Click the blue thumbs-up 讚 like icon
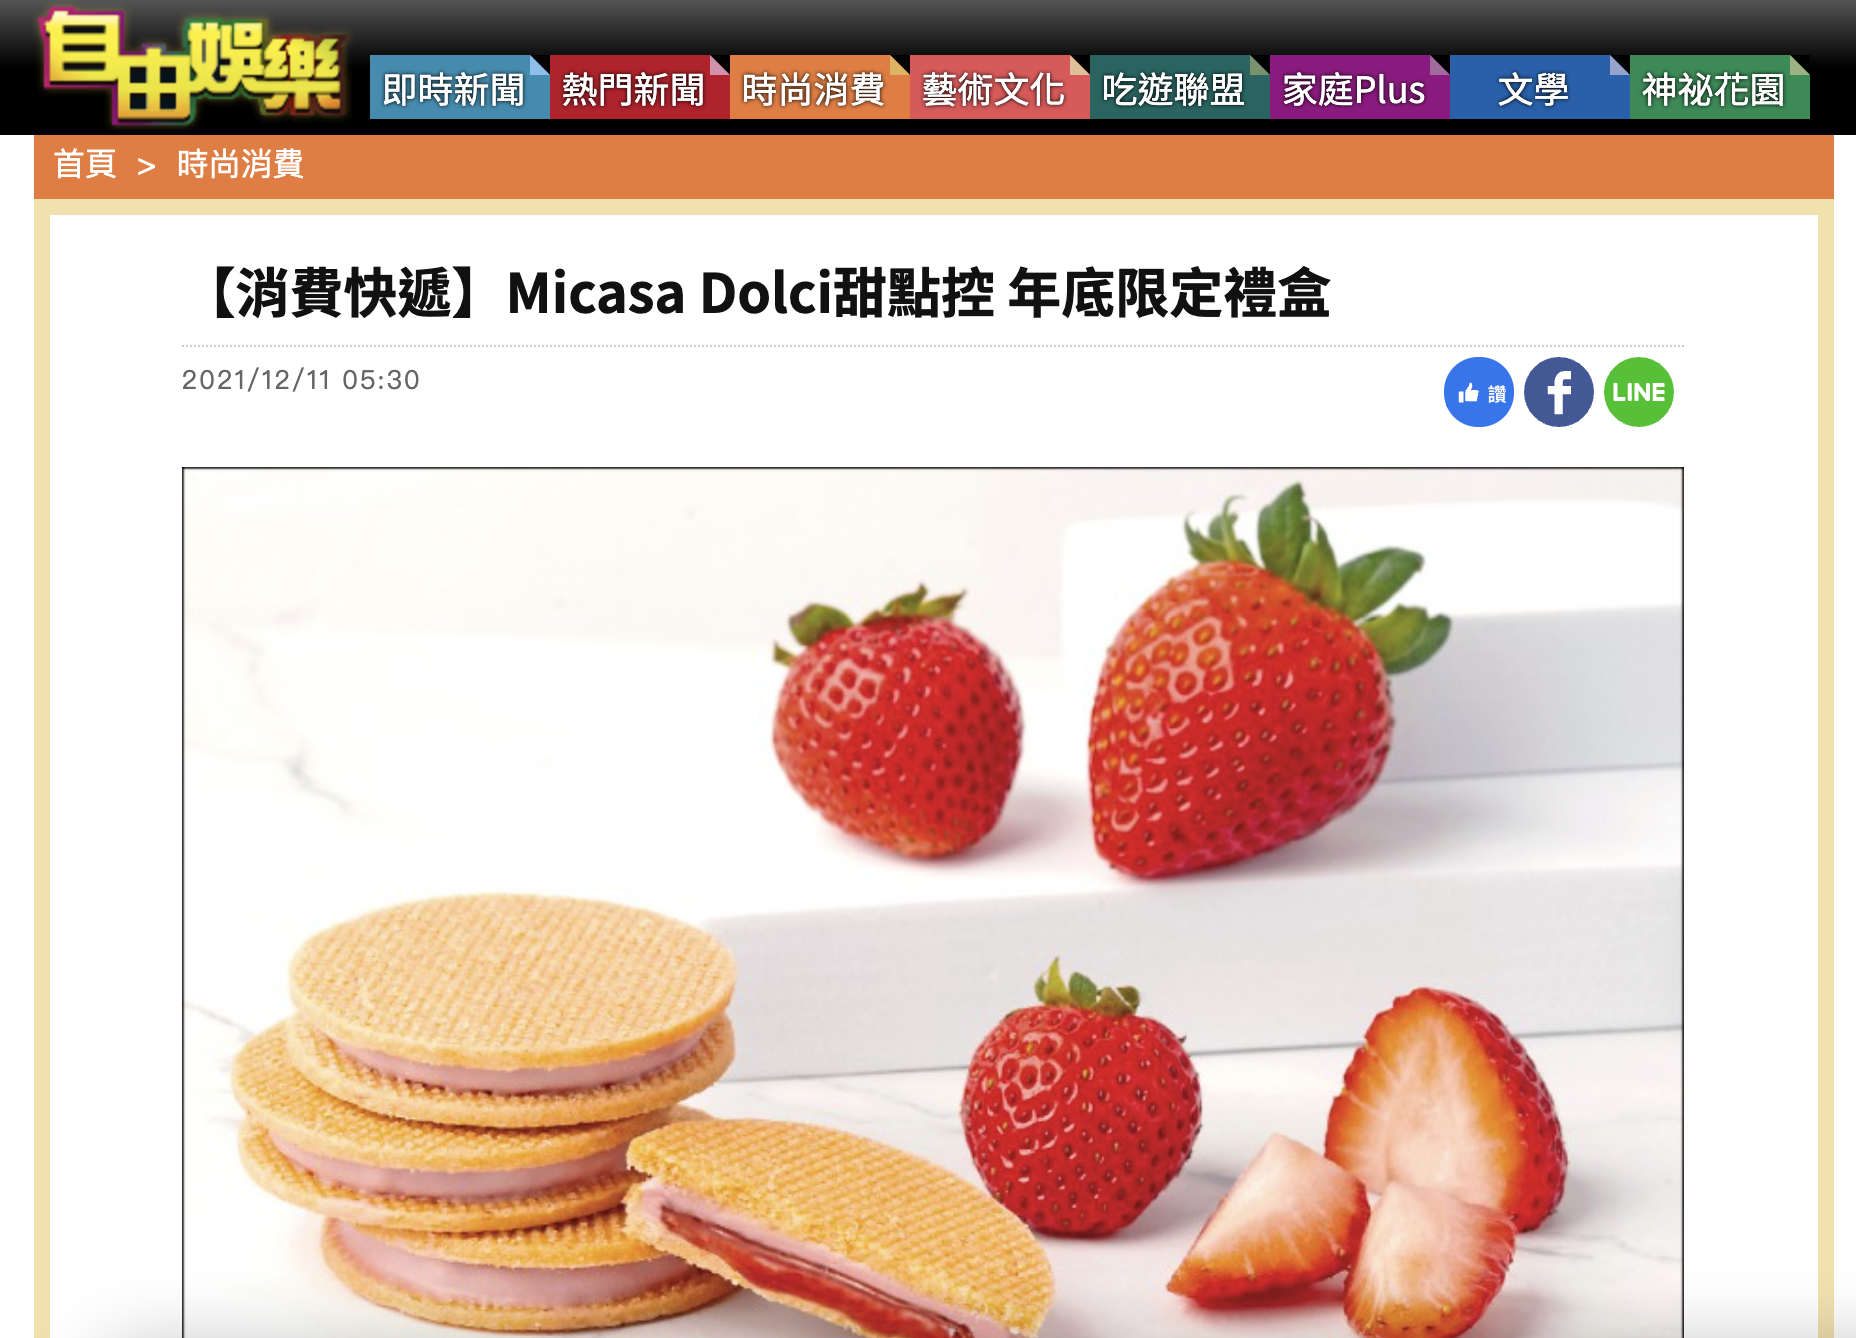 pyautogui.click(x=1478, y=392)
